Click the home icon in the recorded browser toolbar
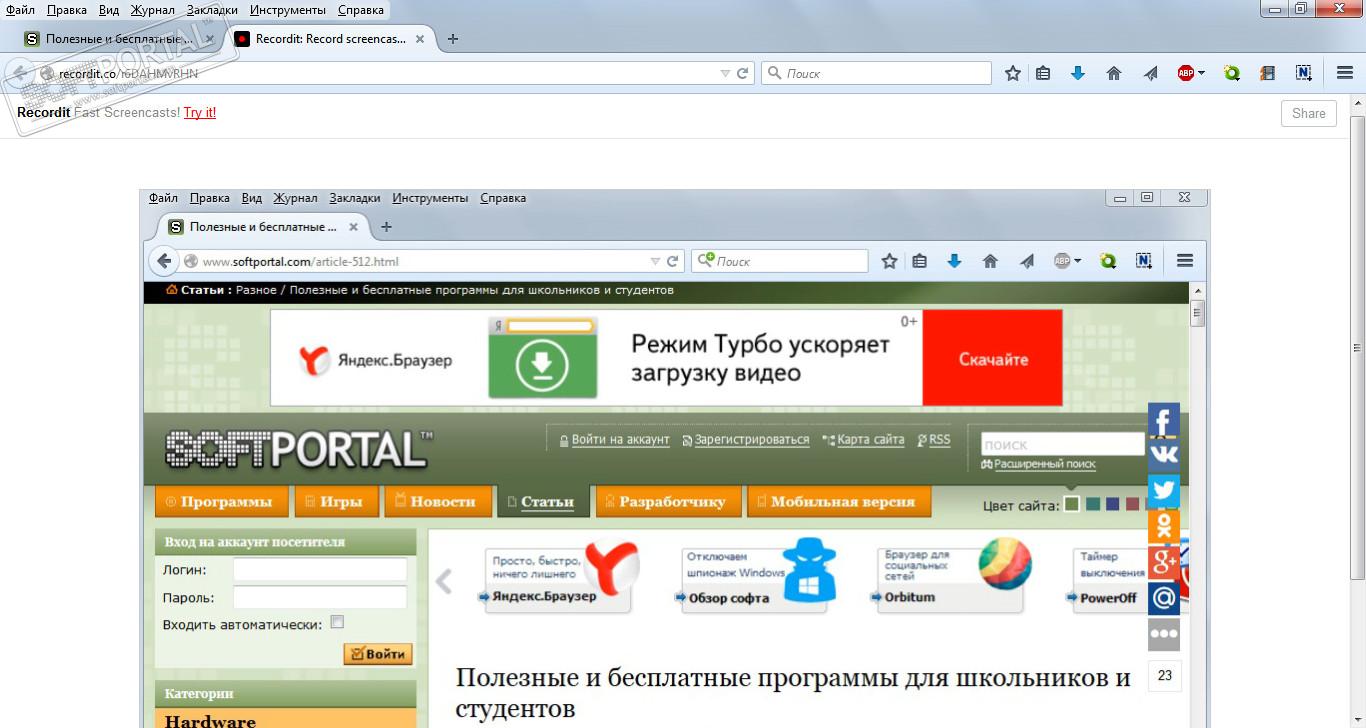The width and height of the screenshot is (1366, 728). pos(990,261)
